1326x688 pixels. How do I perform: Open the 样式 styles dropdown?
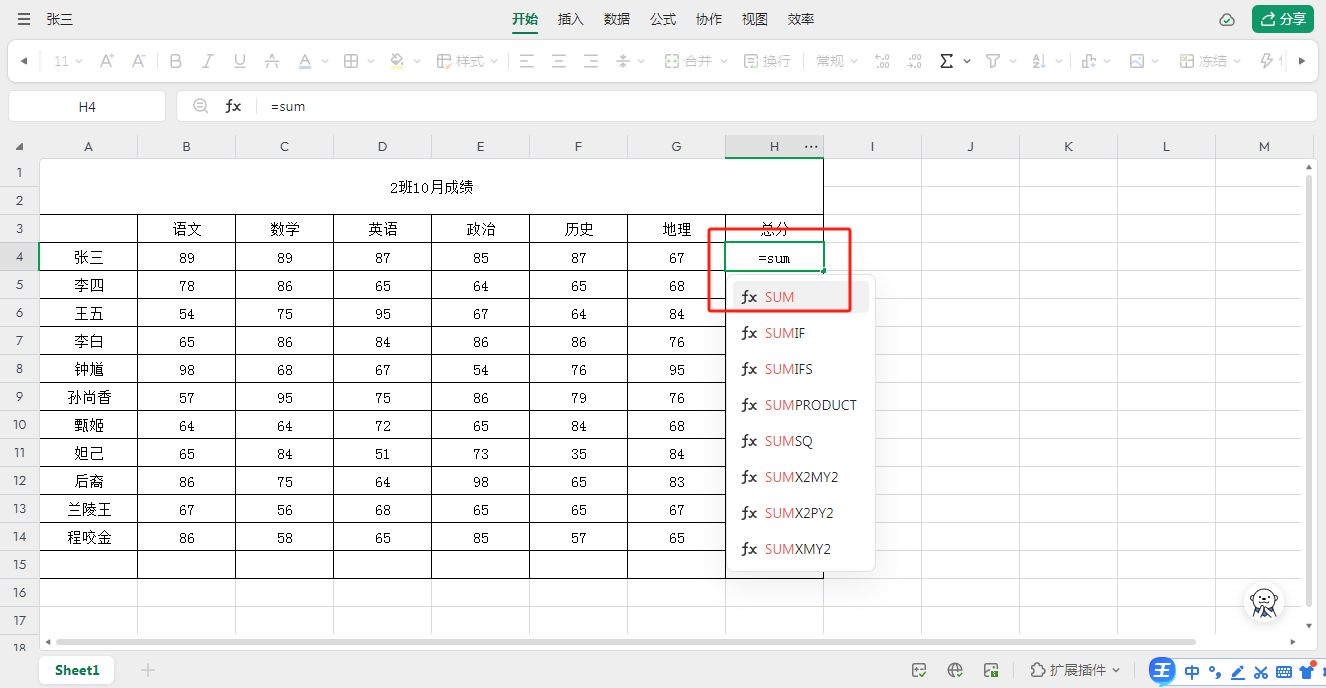coord(467,61)
